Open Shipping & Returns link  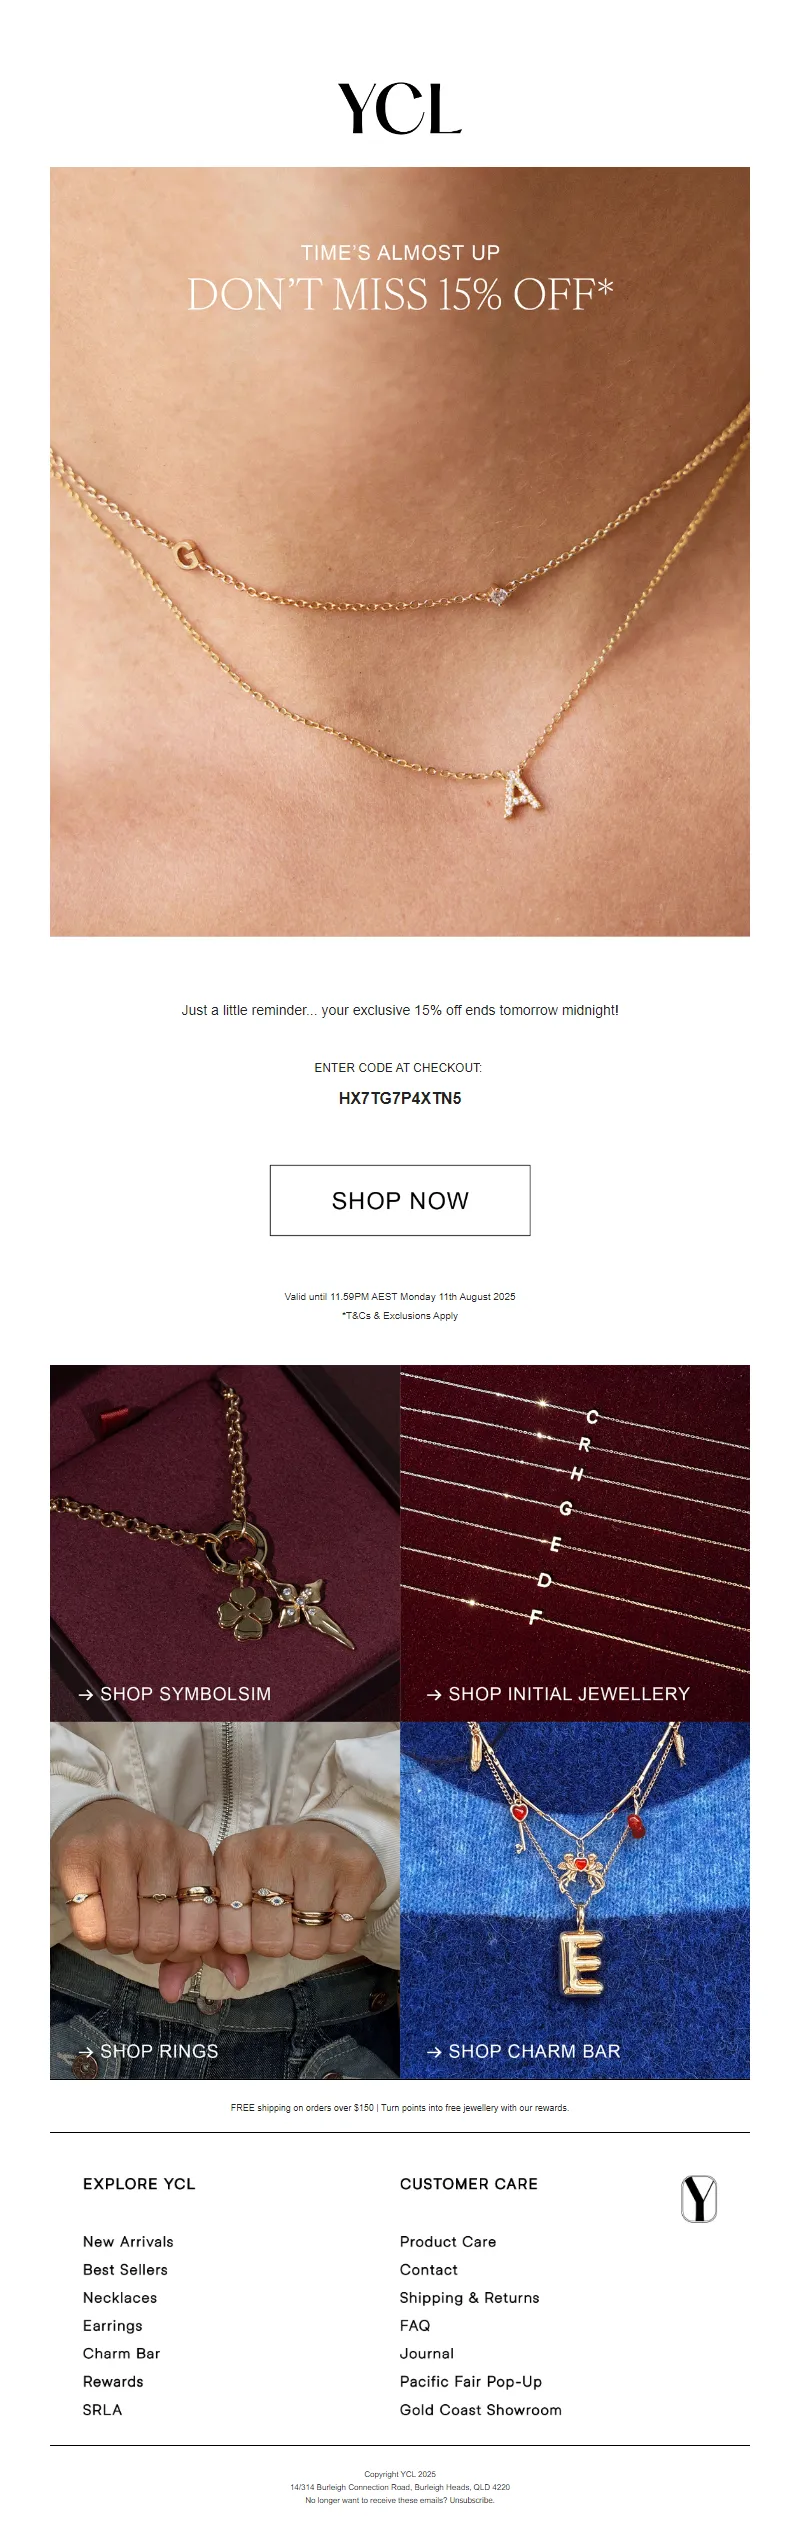point(470,2297)
